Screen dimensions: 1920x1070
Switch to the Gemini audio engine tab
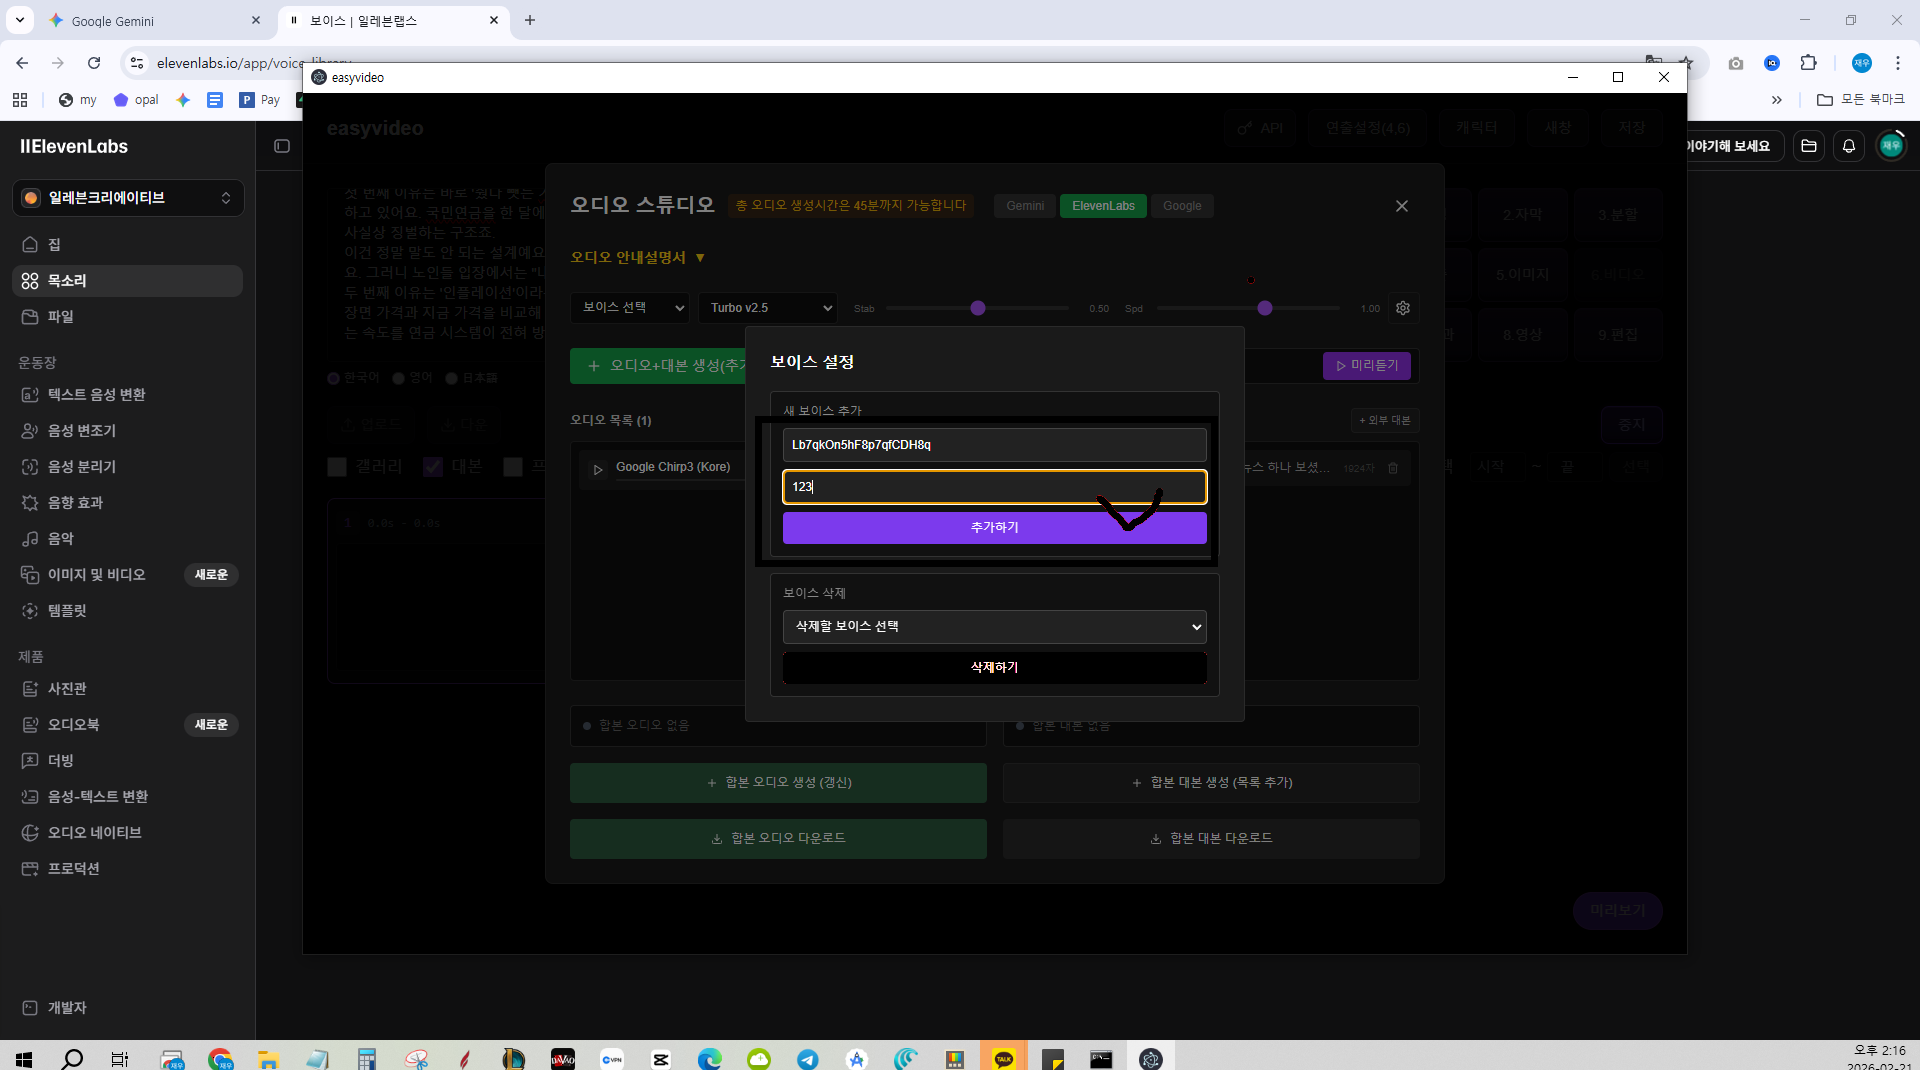point(1025,206)
